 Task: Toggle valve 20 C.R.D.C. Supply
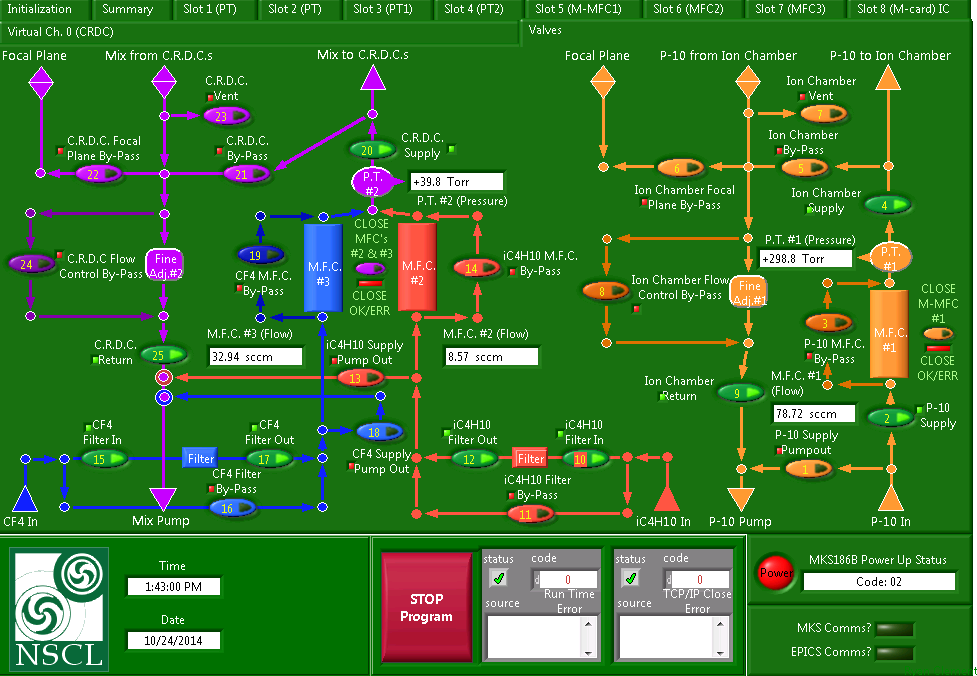[x=370, y=150]
